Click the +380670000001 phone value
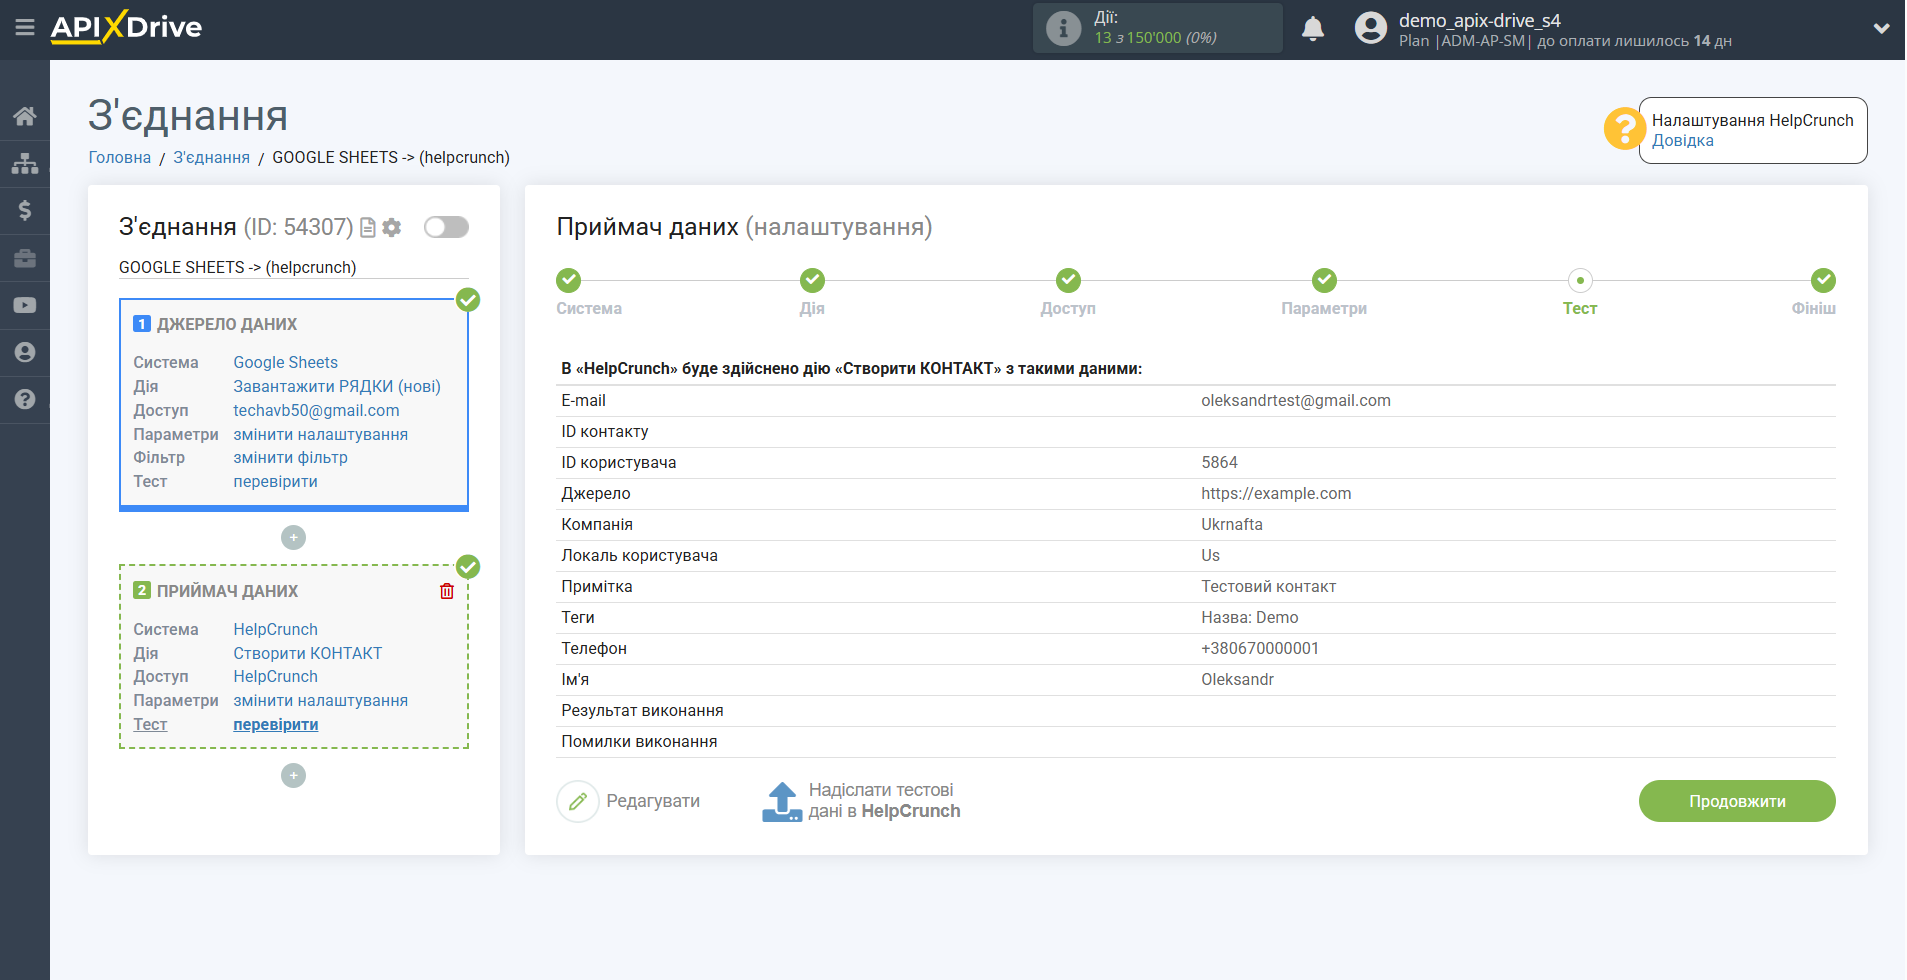Viewport: 1907px width, 980px height. click(1260, 649)
